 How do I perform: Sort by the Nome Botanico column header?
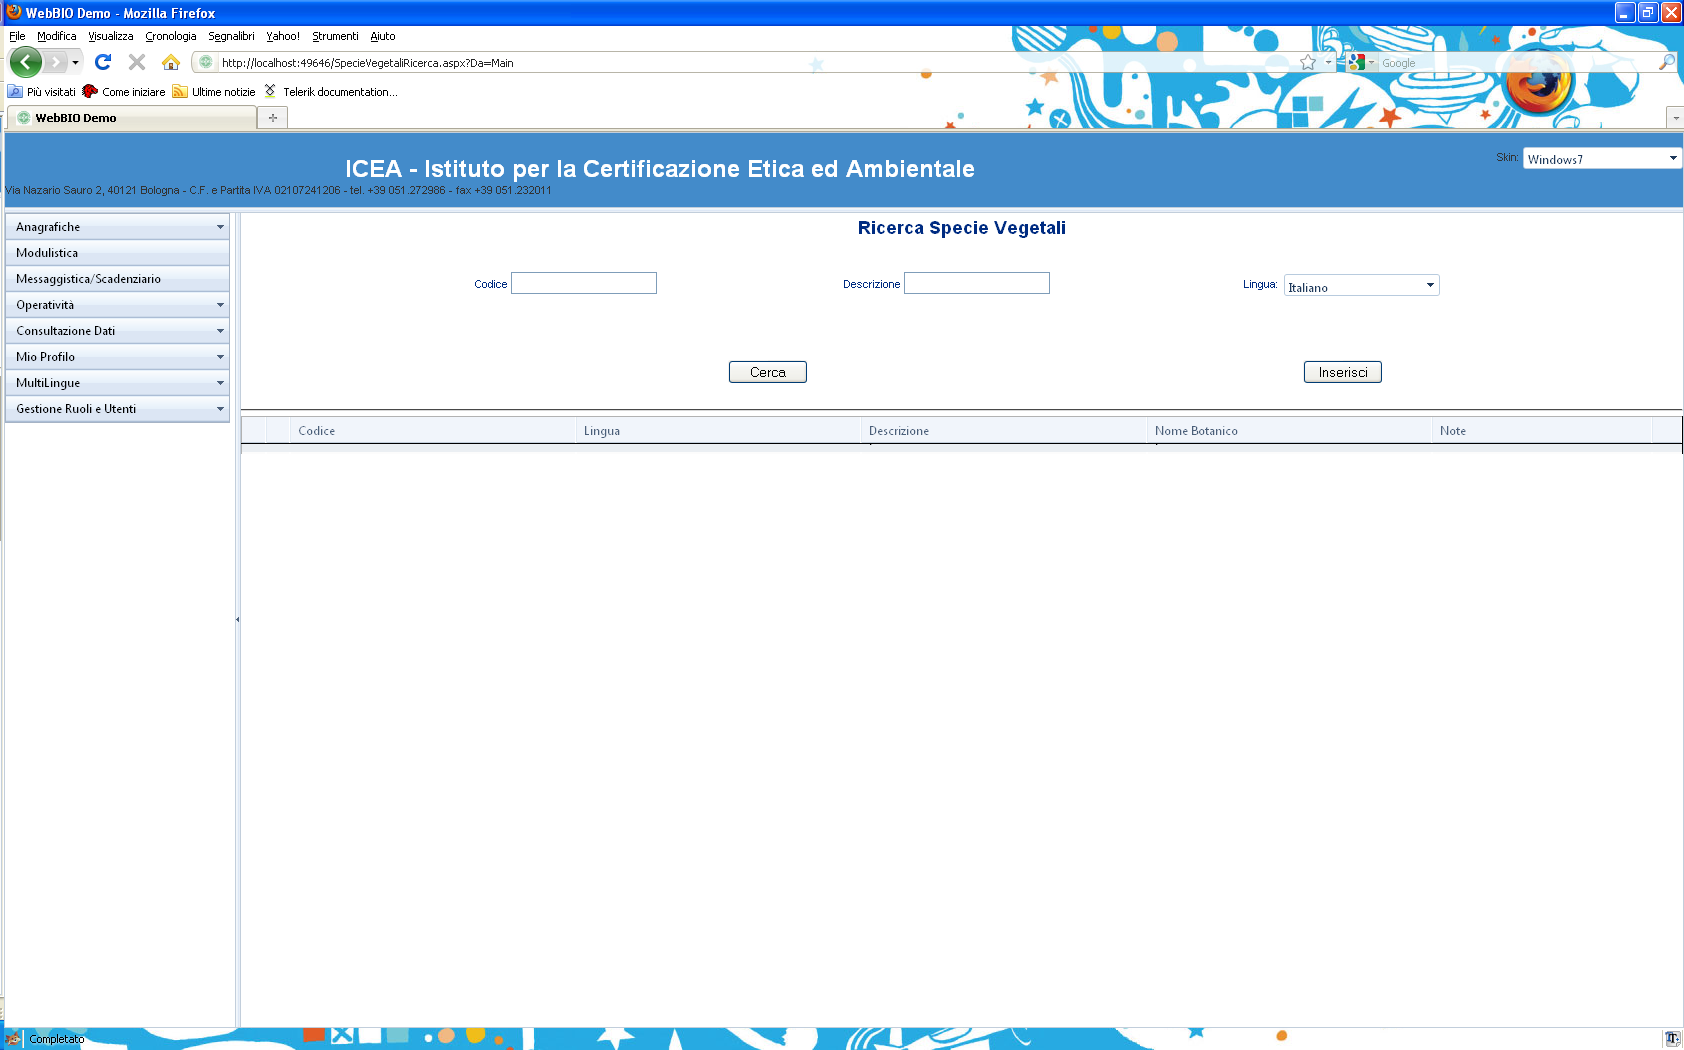pyautogui.click(x=1196, y=431)
